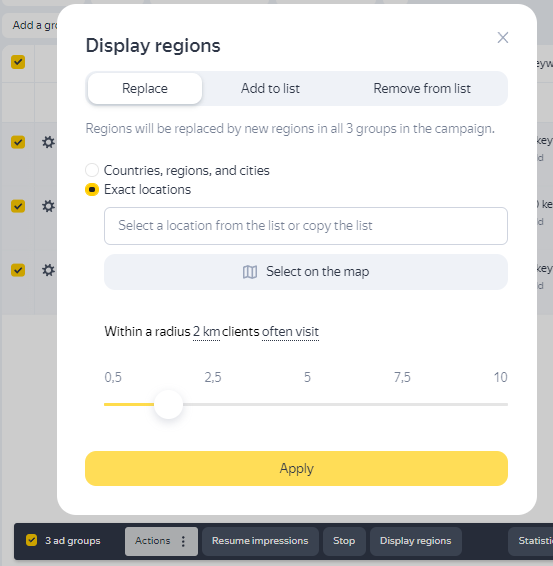This screenshot has width=553, height=566.
Task: Open settings gear for first ad group
Action: coord(48,142)
